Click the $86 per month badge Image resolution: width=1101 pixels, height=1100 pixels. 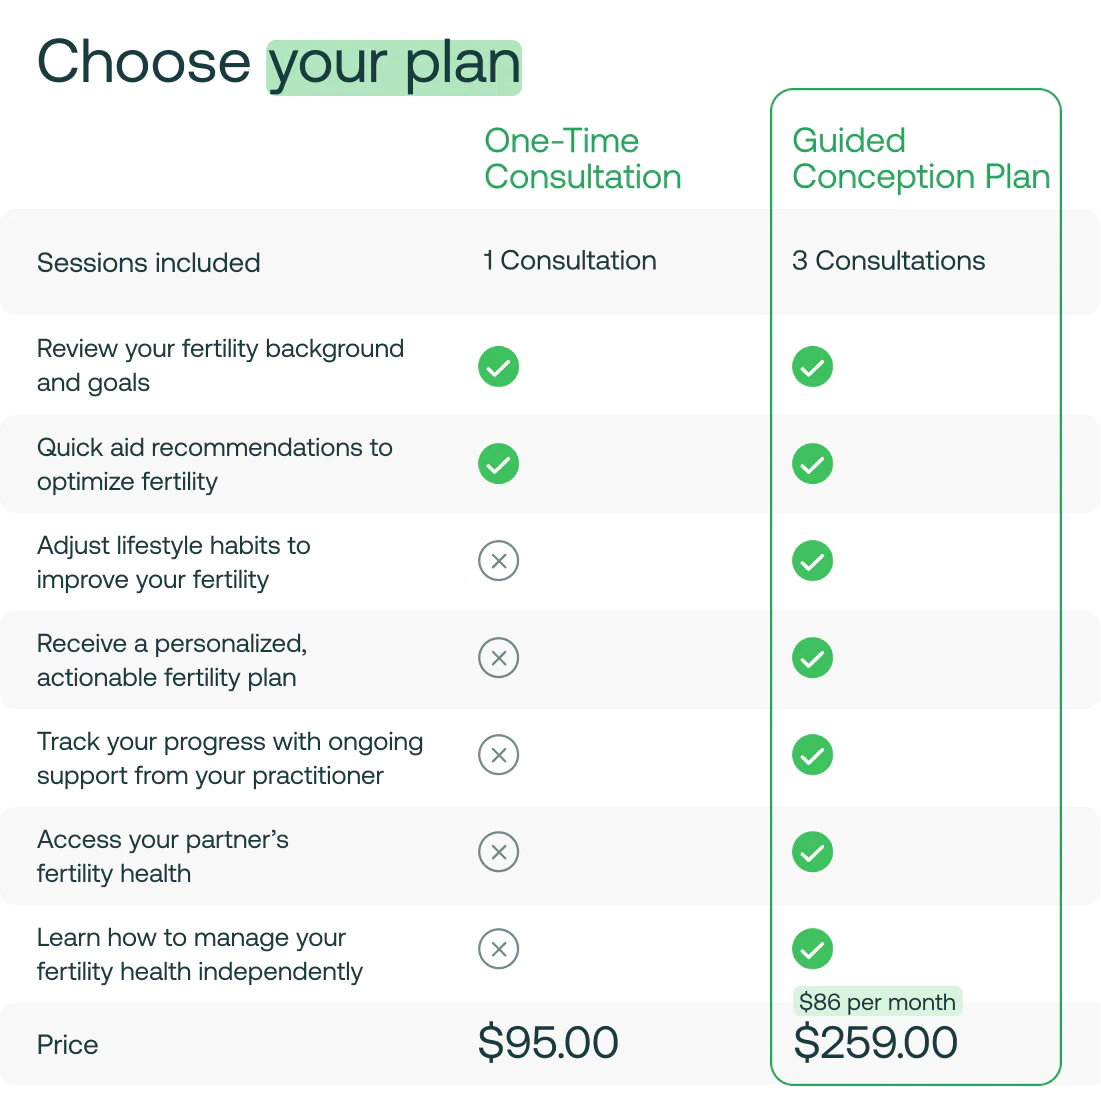click(x=877, y=1002)
